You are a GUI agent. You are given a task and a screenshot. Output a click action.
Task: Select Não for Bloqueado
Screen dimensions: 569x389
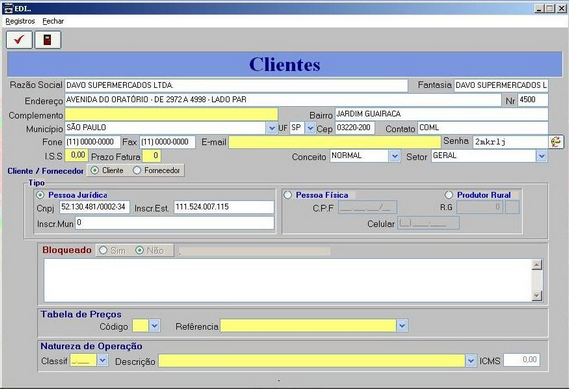pyautogui.click(x=139, y=250)
